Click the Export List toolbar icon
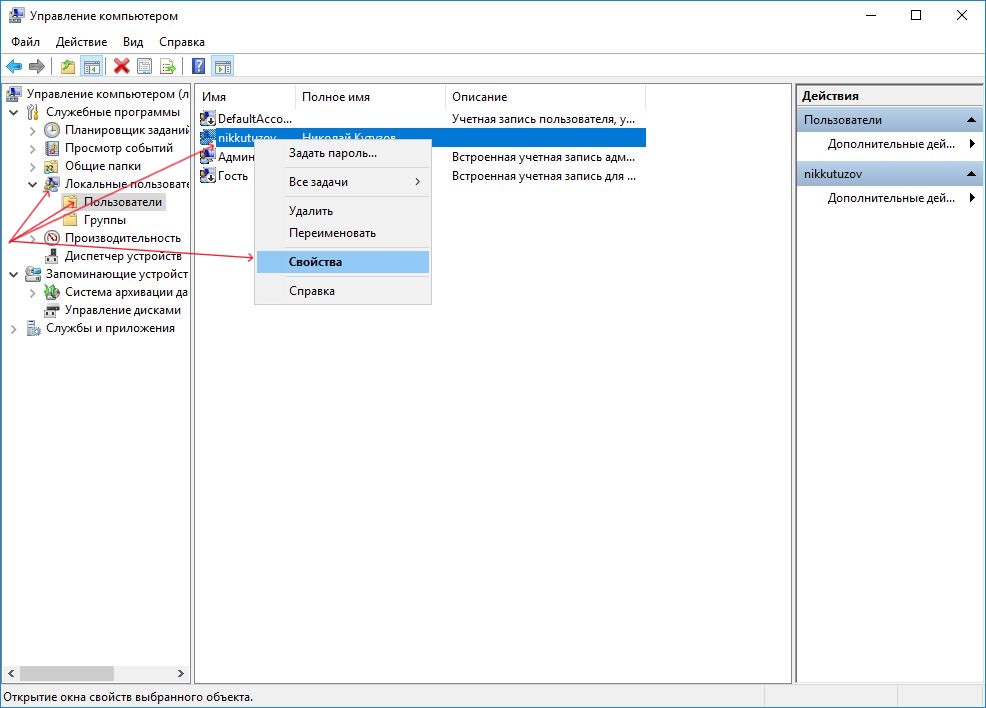 [x=168, y=66]
